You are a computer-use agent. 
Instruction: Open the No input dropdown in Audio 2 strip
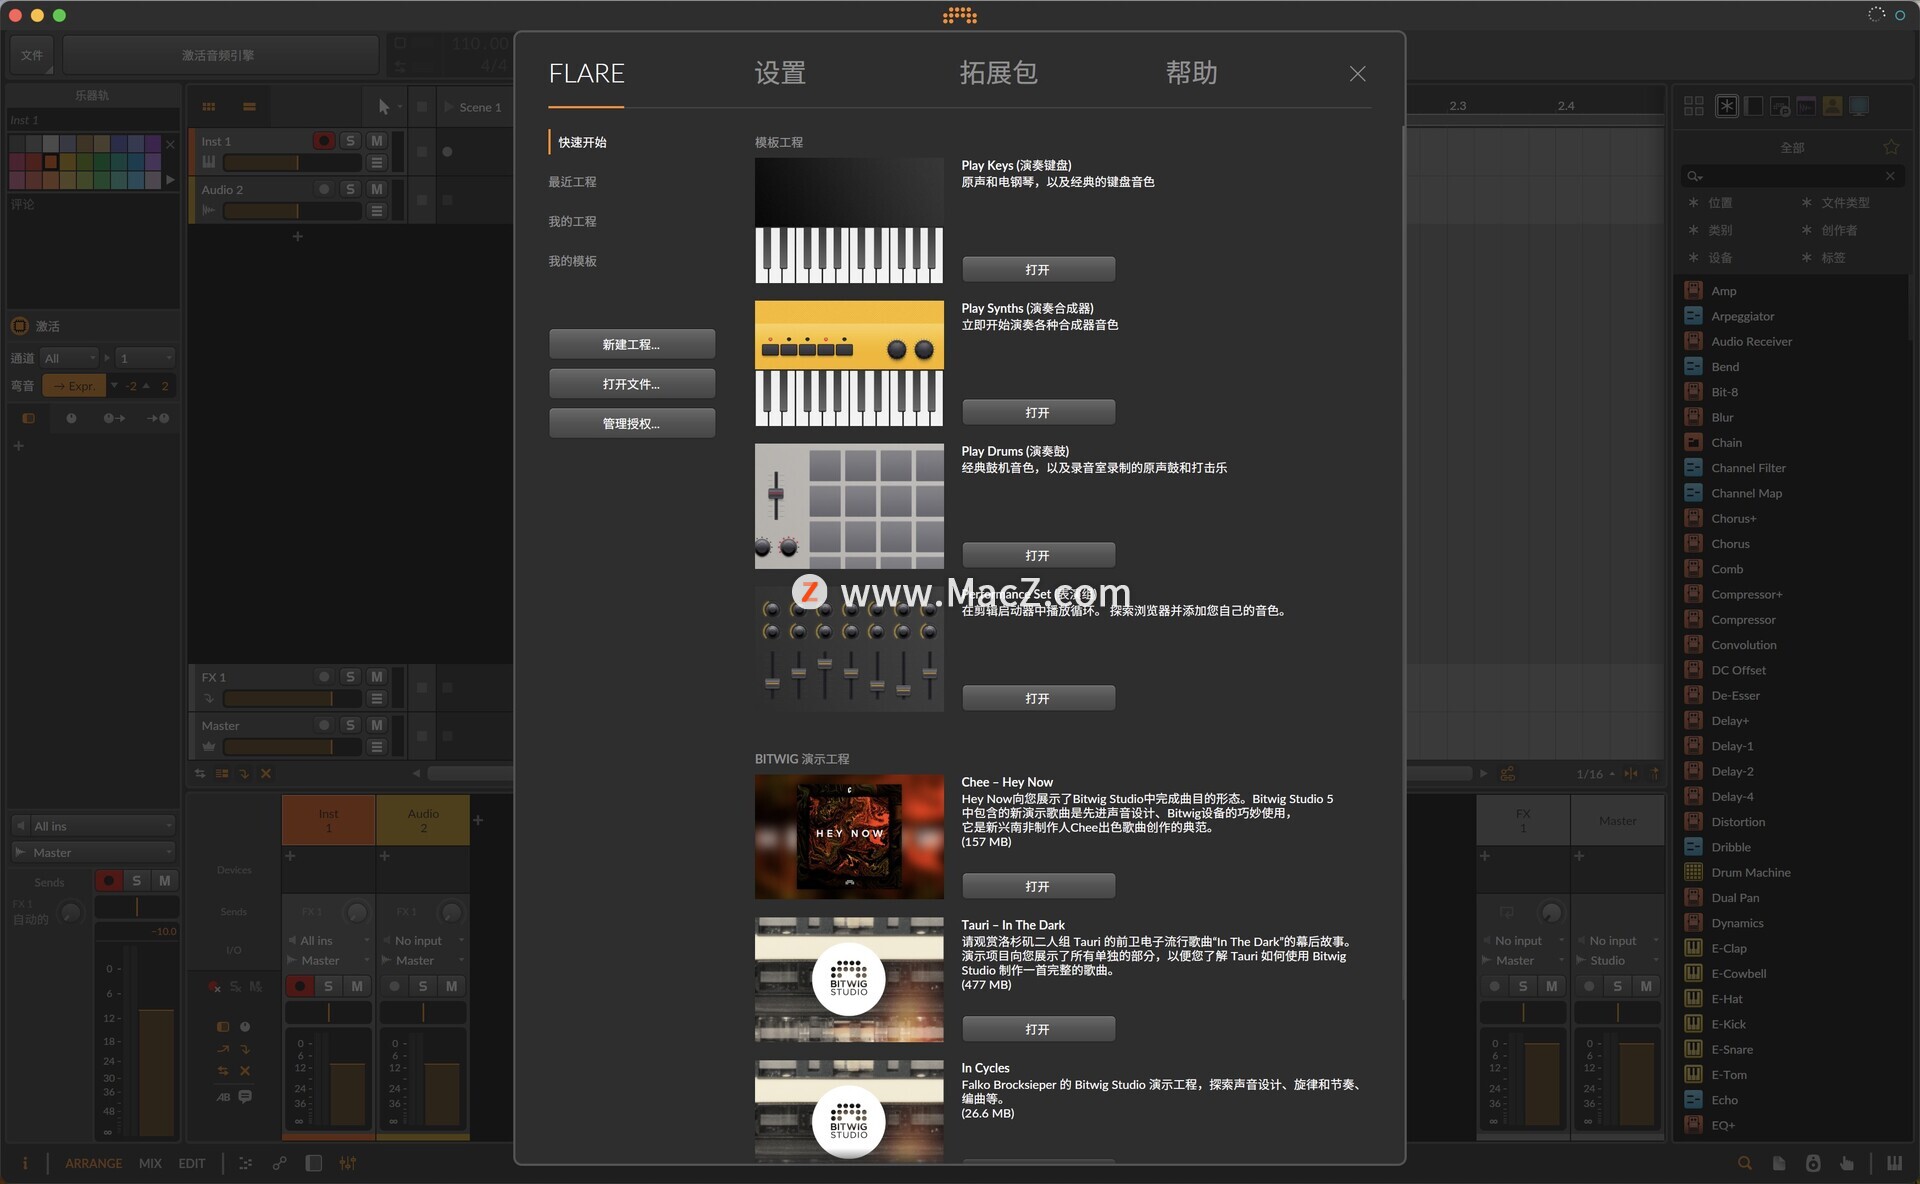point(424,940)
